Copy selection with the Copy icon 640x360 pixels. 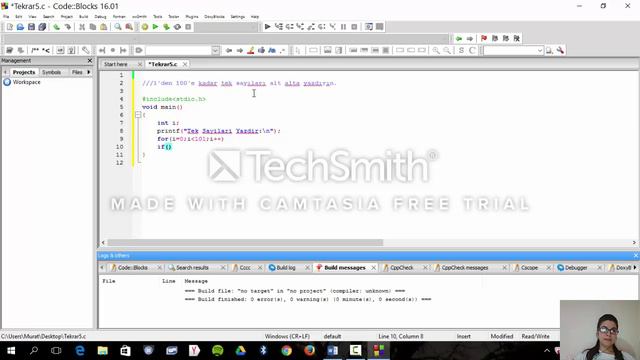pyautogui.click(x=93, y=27)
